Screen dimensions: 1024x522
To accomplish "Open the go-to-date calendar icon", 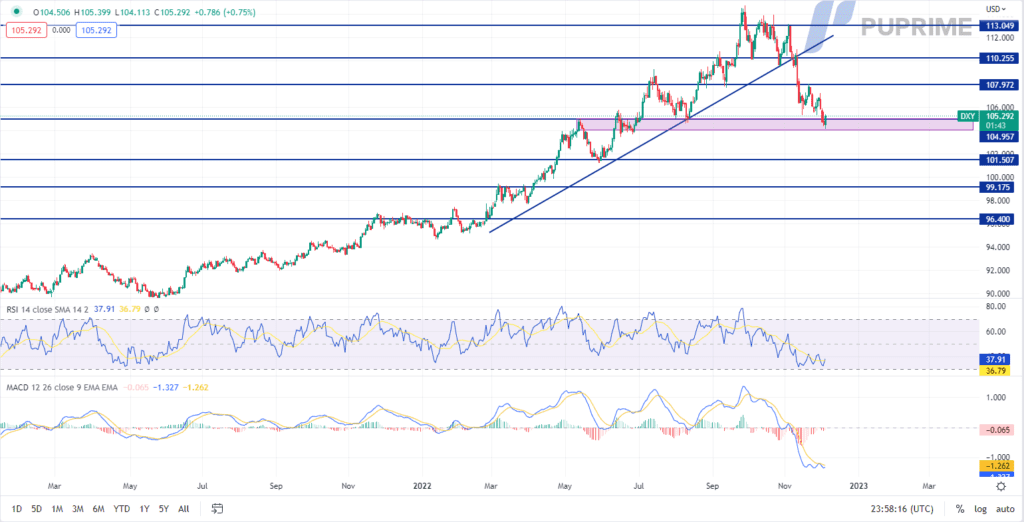I will 217,508.
